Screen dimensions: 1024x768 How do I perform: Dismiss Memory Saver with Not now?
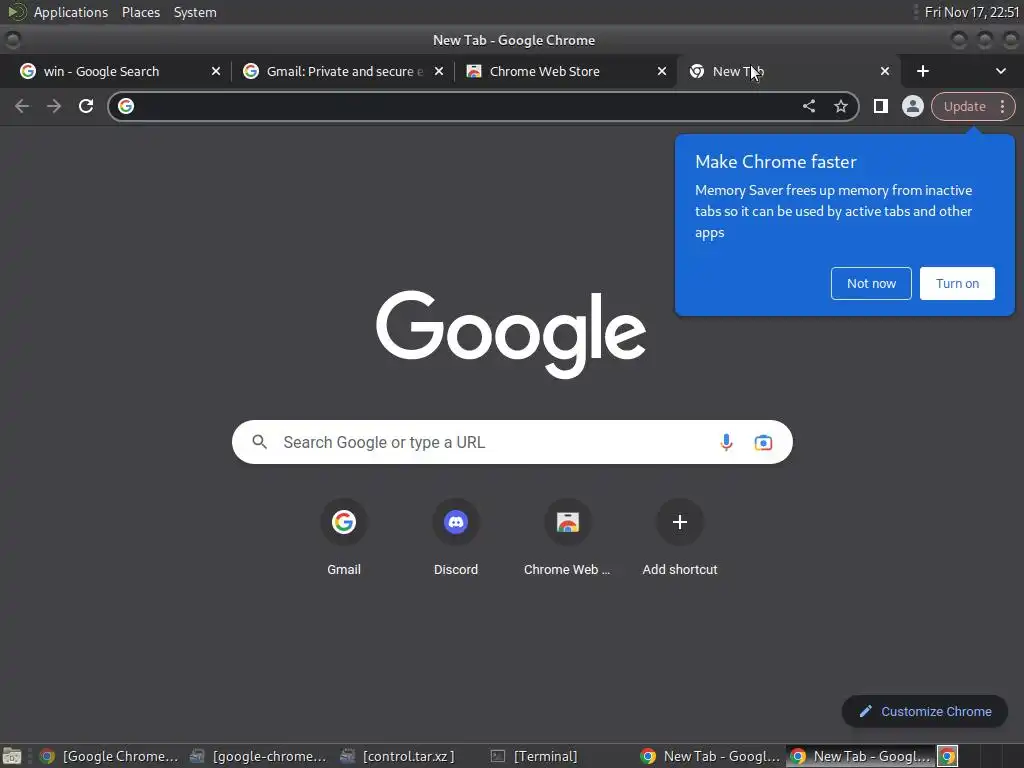click(871, 283)
